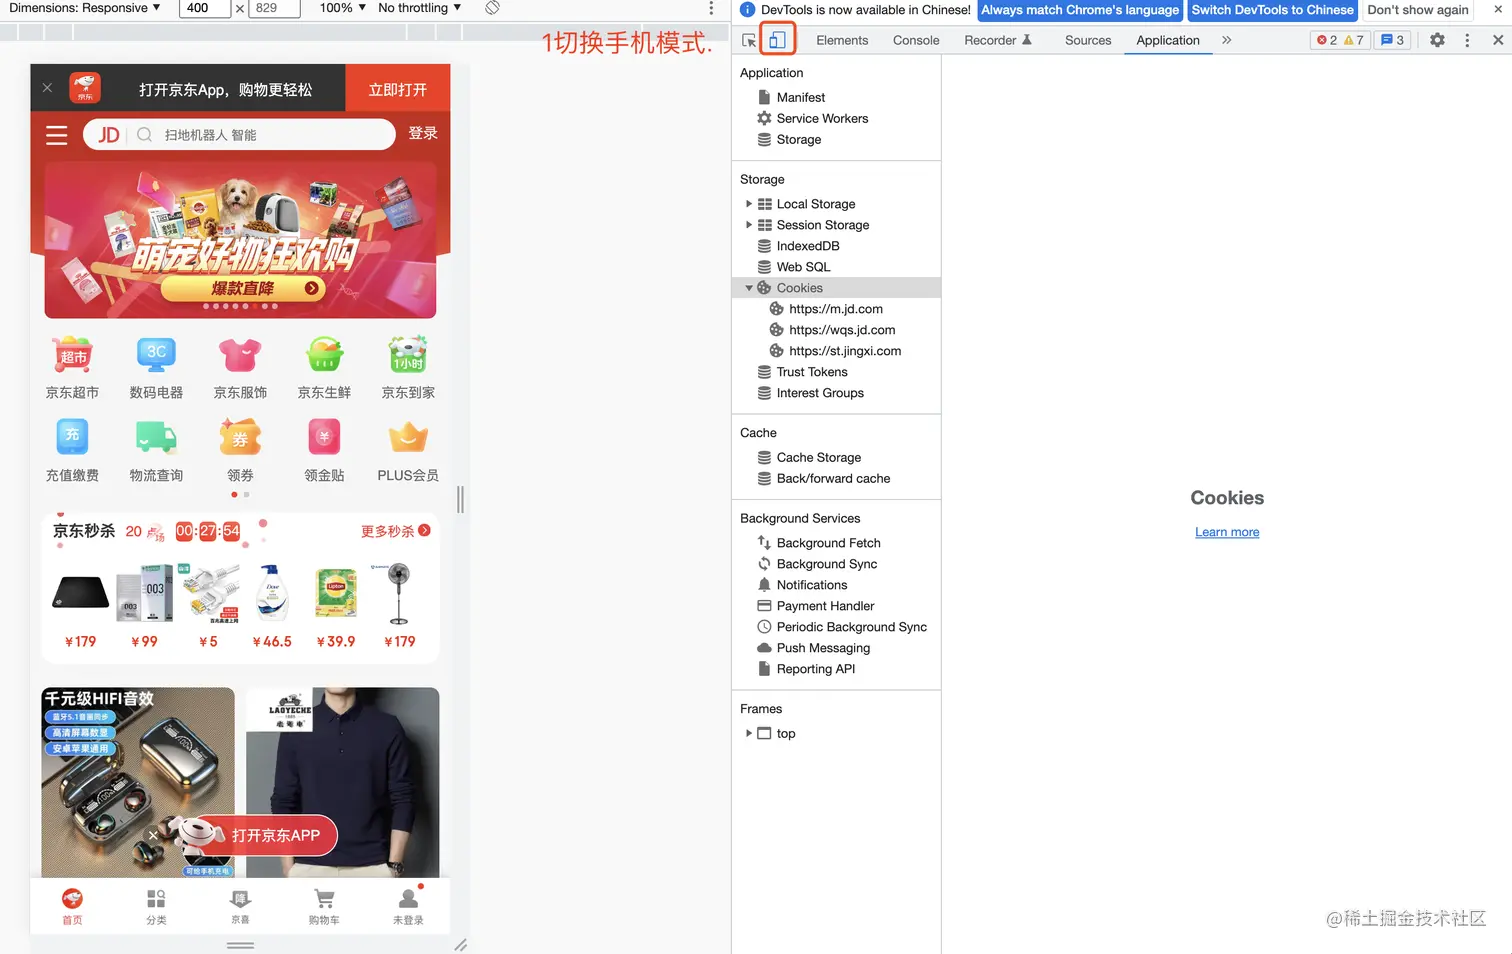Open Payment Handler item
This screenshot has height=954, width=1512.
pyautogui.click(x=825, y=605)
